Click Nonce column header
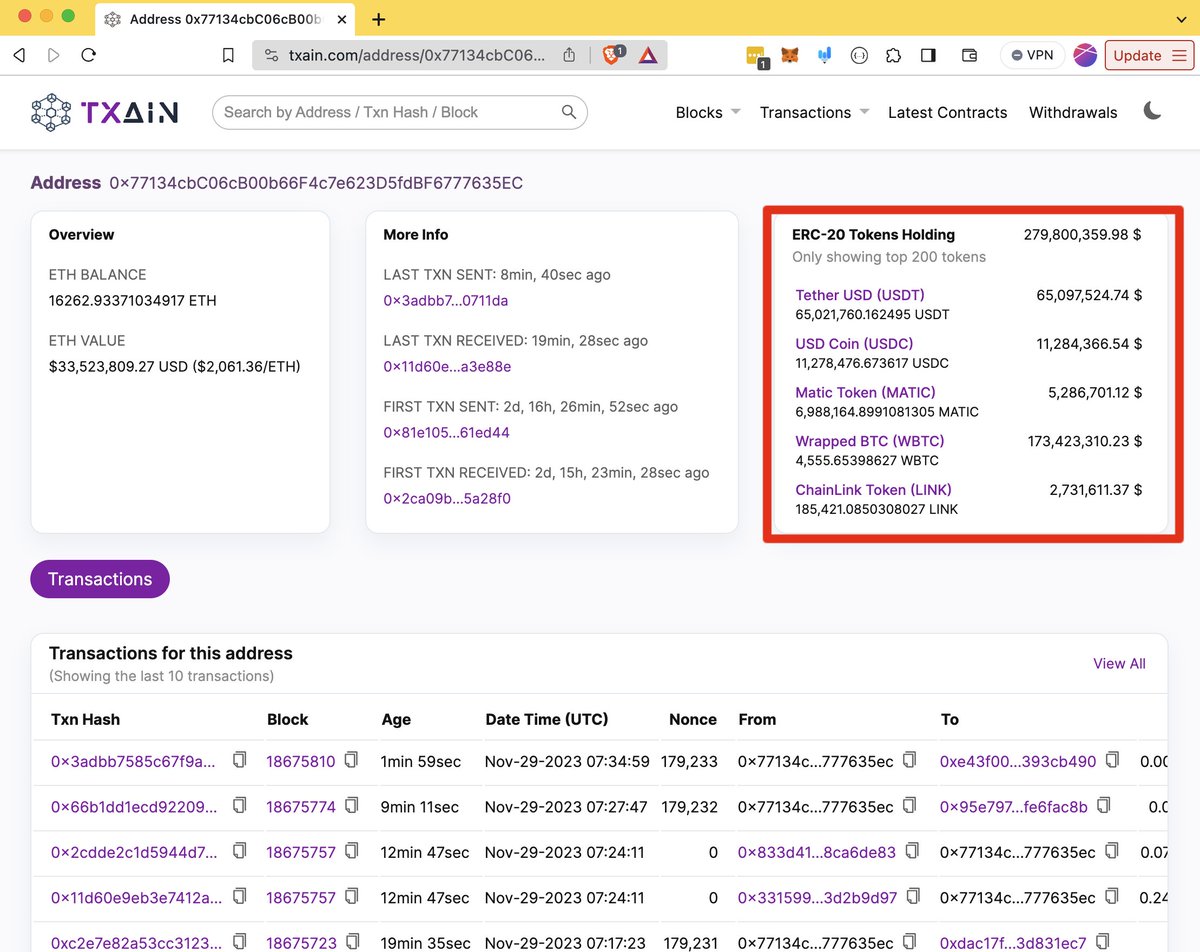The width and height of the screenshot is (1200, 952). coord(693,719)
